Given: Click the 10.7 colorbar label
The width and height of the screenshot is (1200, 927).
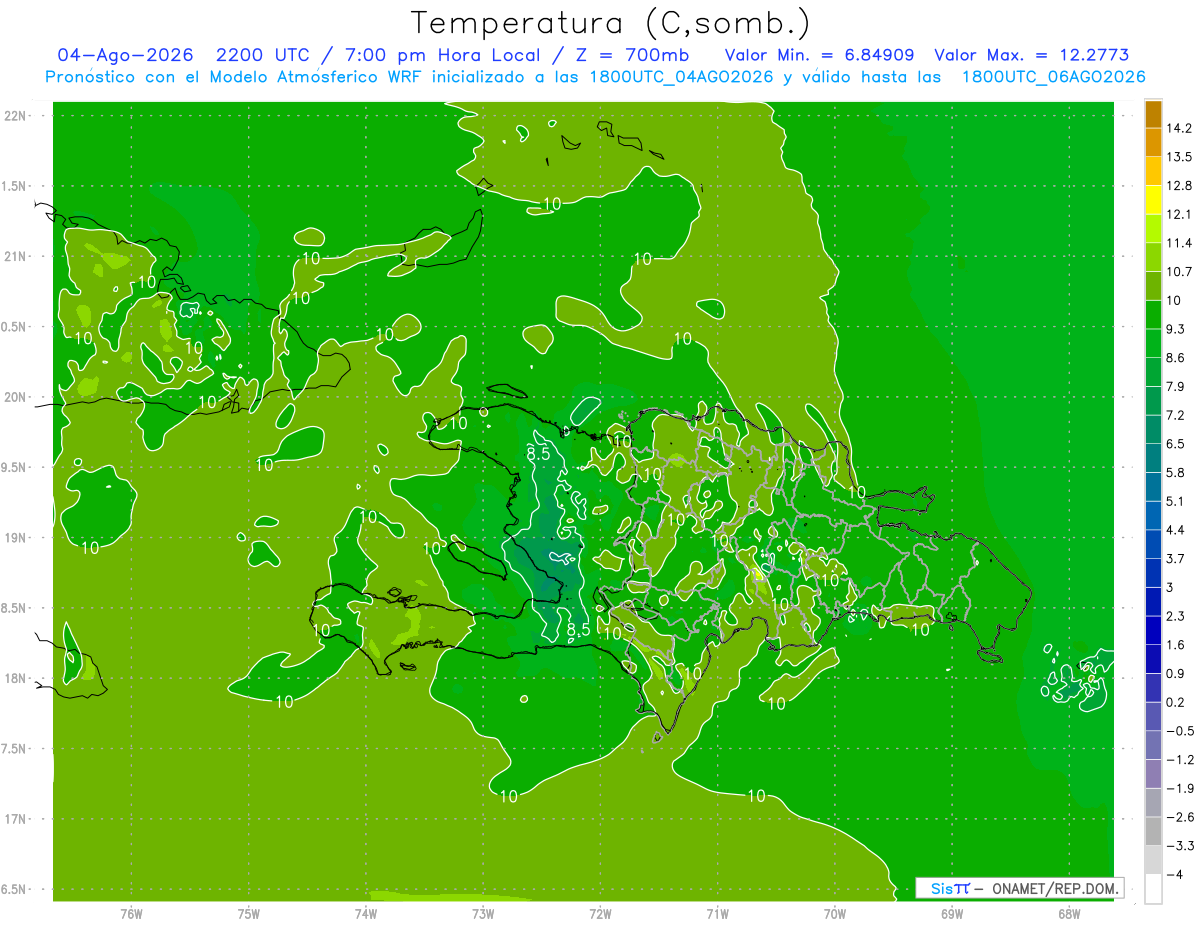Looking at the screenshot, I should click(1179, 272).
